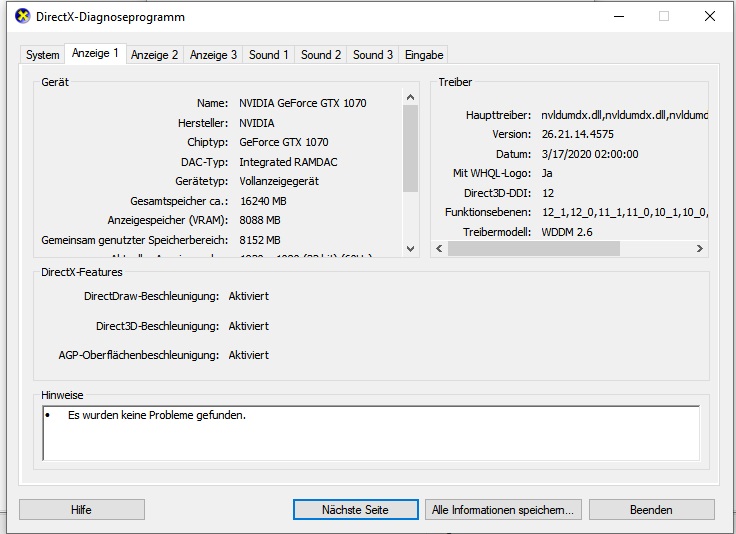Open the Anzeige 3 tab
Screen dimensions: 736x534
tap(213, 55)
